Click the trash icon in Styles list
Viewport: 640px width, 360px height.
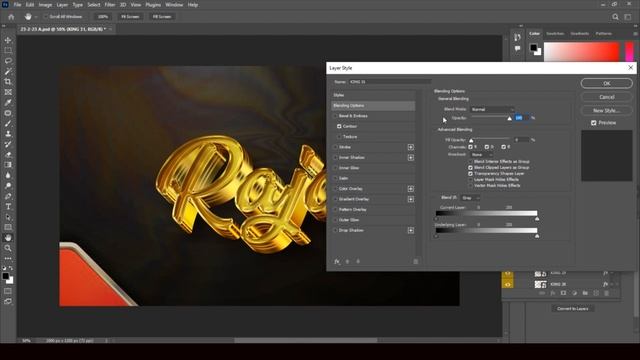[x=416, y=262]
